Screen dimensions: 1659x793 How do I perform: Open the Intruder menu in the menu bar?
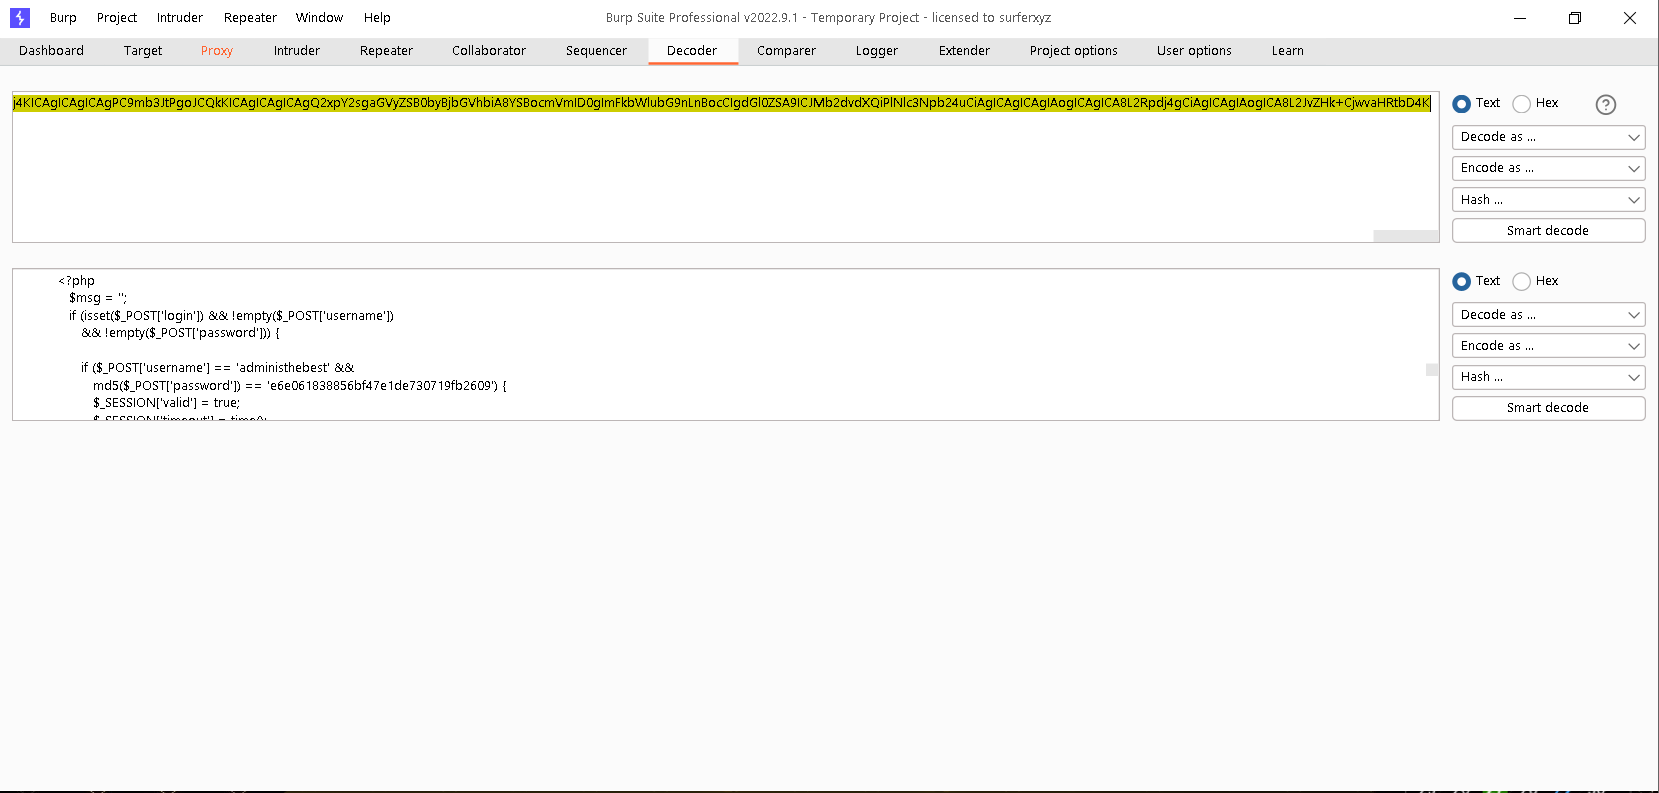pyautogui.click(x=180, y=18)
